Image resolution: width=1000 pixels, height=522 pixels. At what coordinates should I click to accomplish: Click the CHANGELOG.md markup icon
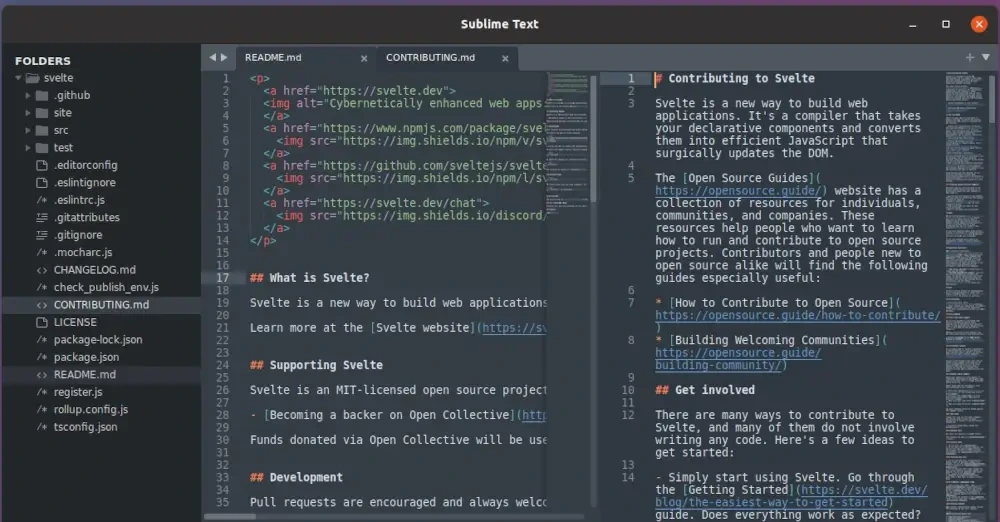[42, 270]
